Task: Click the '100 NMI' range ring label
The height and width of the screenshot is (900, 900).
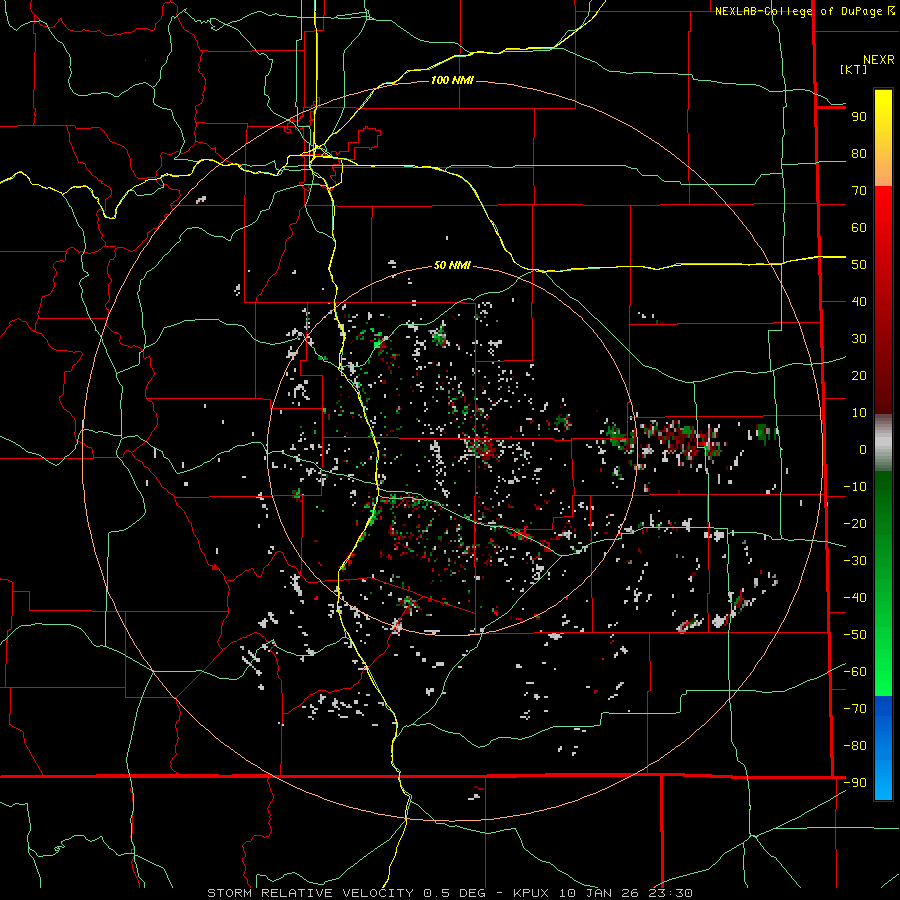Action: tap(452, 80)
